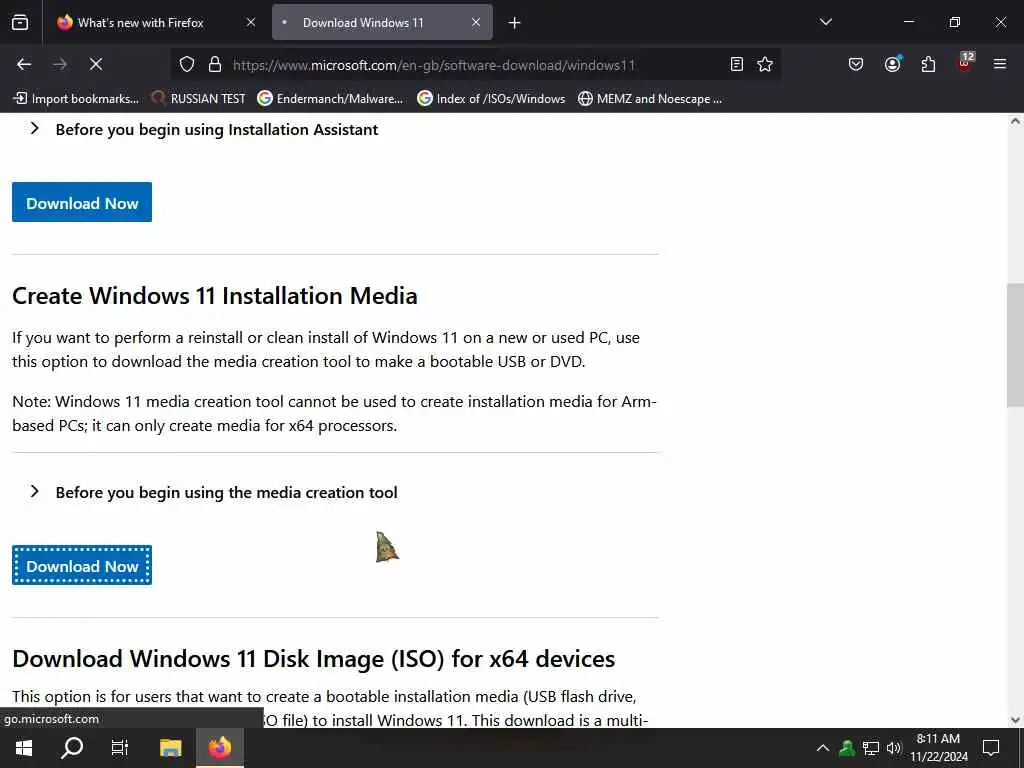Click scrollbar down arrow
Viewport: 1024px width, 768px height.
(x=1015, y=720)
